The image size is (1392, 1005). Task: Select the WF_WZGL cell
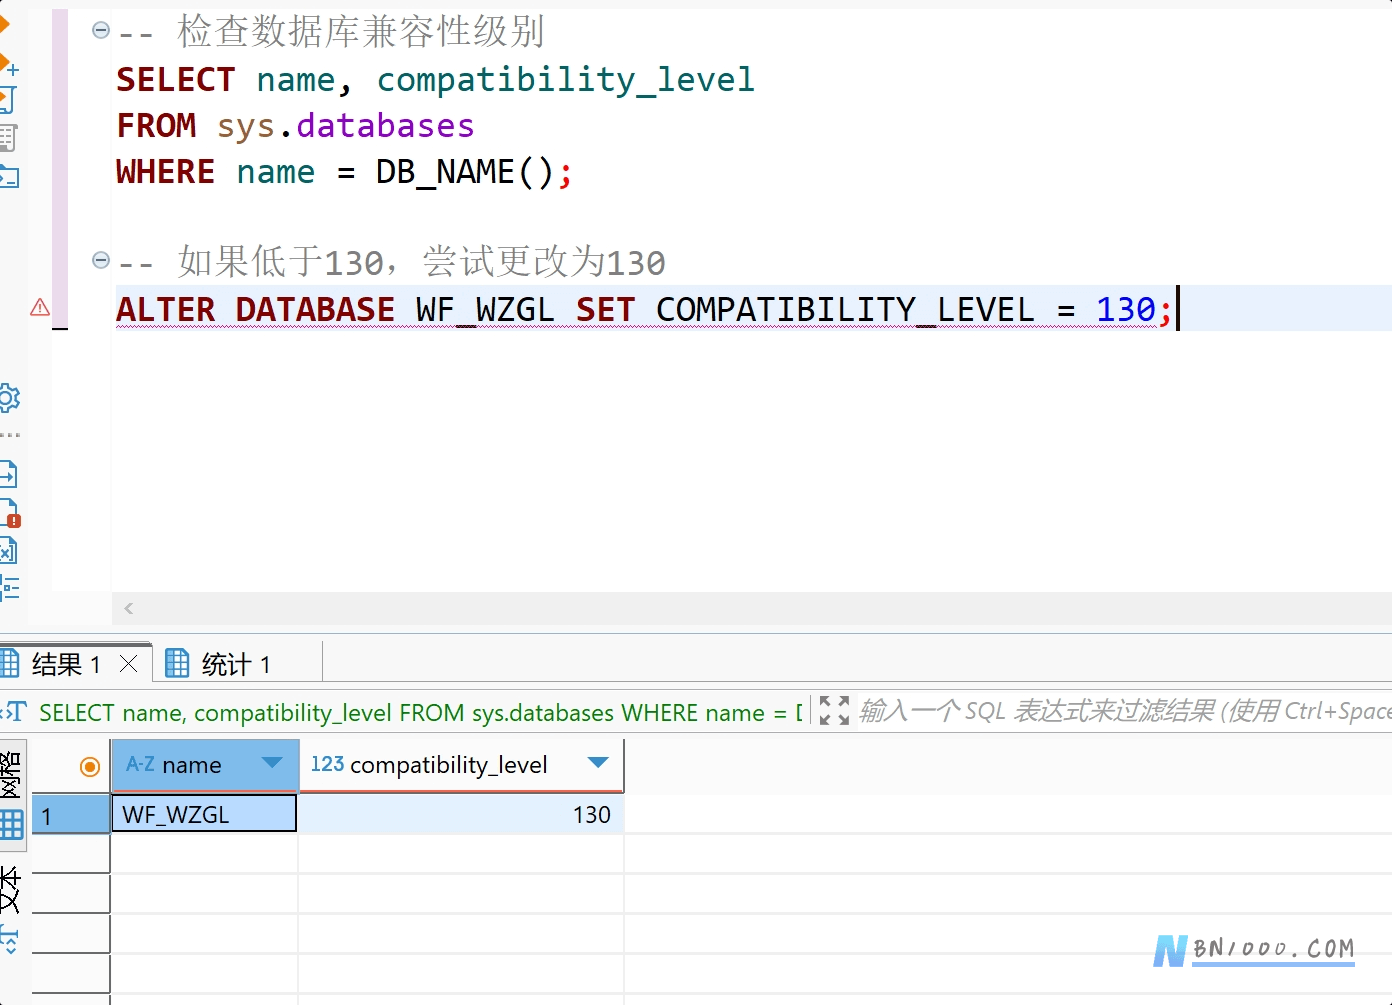coord(204,814)
